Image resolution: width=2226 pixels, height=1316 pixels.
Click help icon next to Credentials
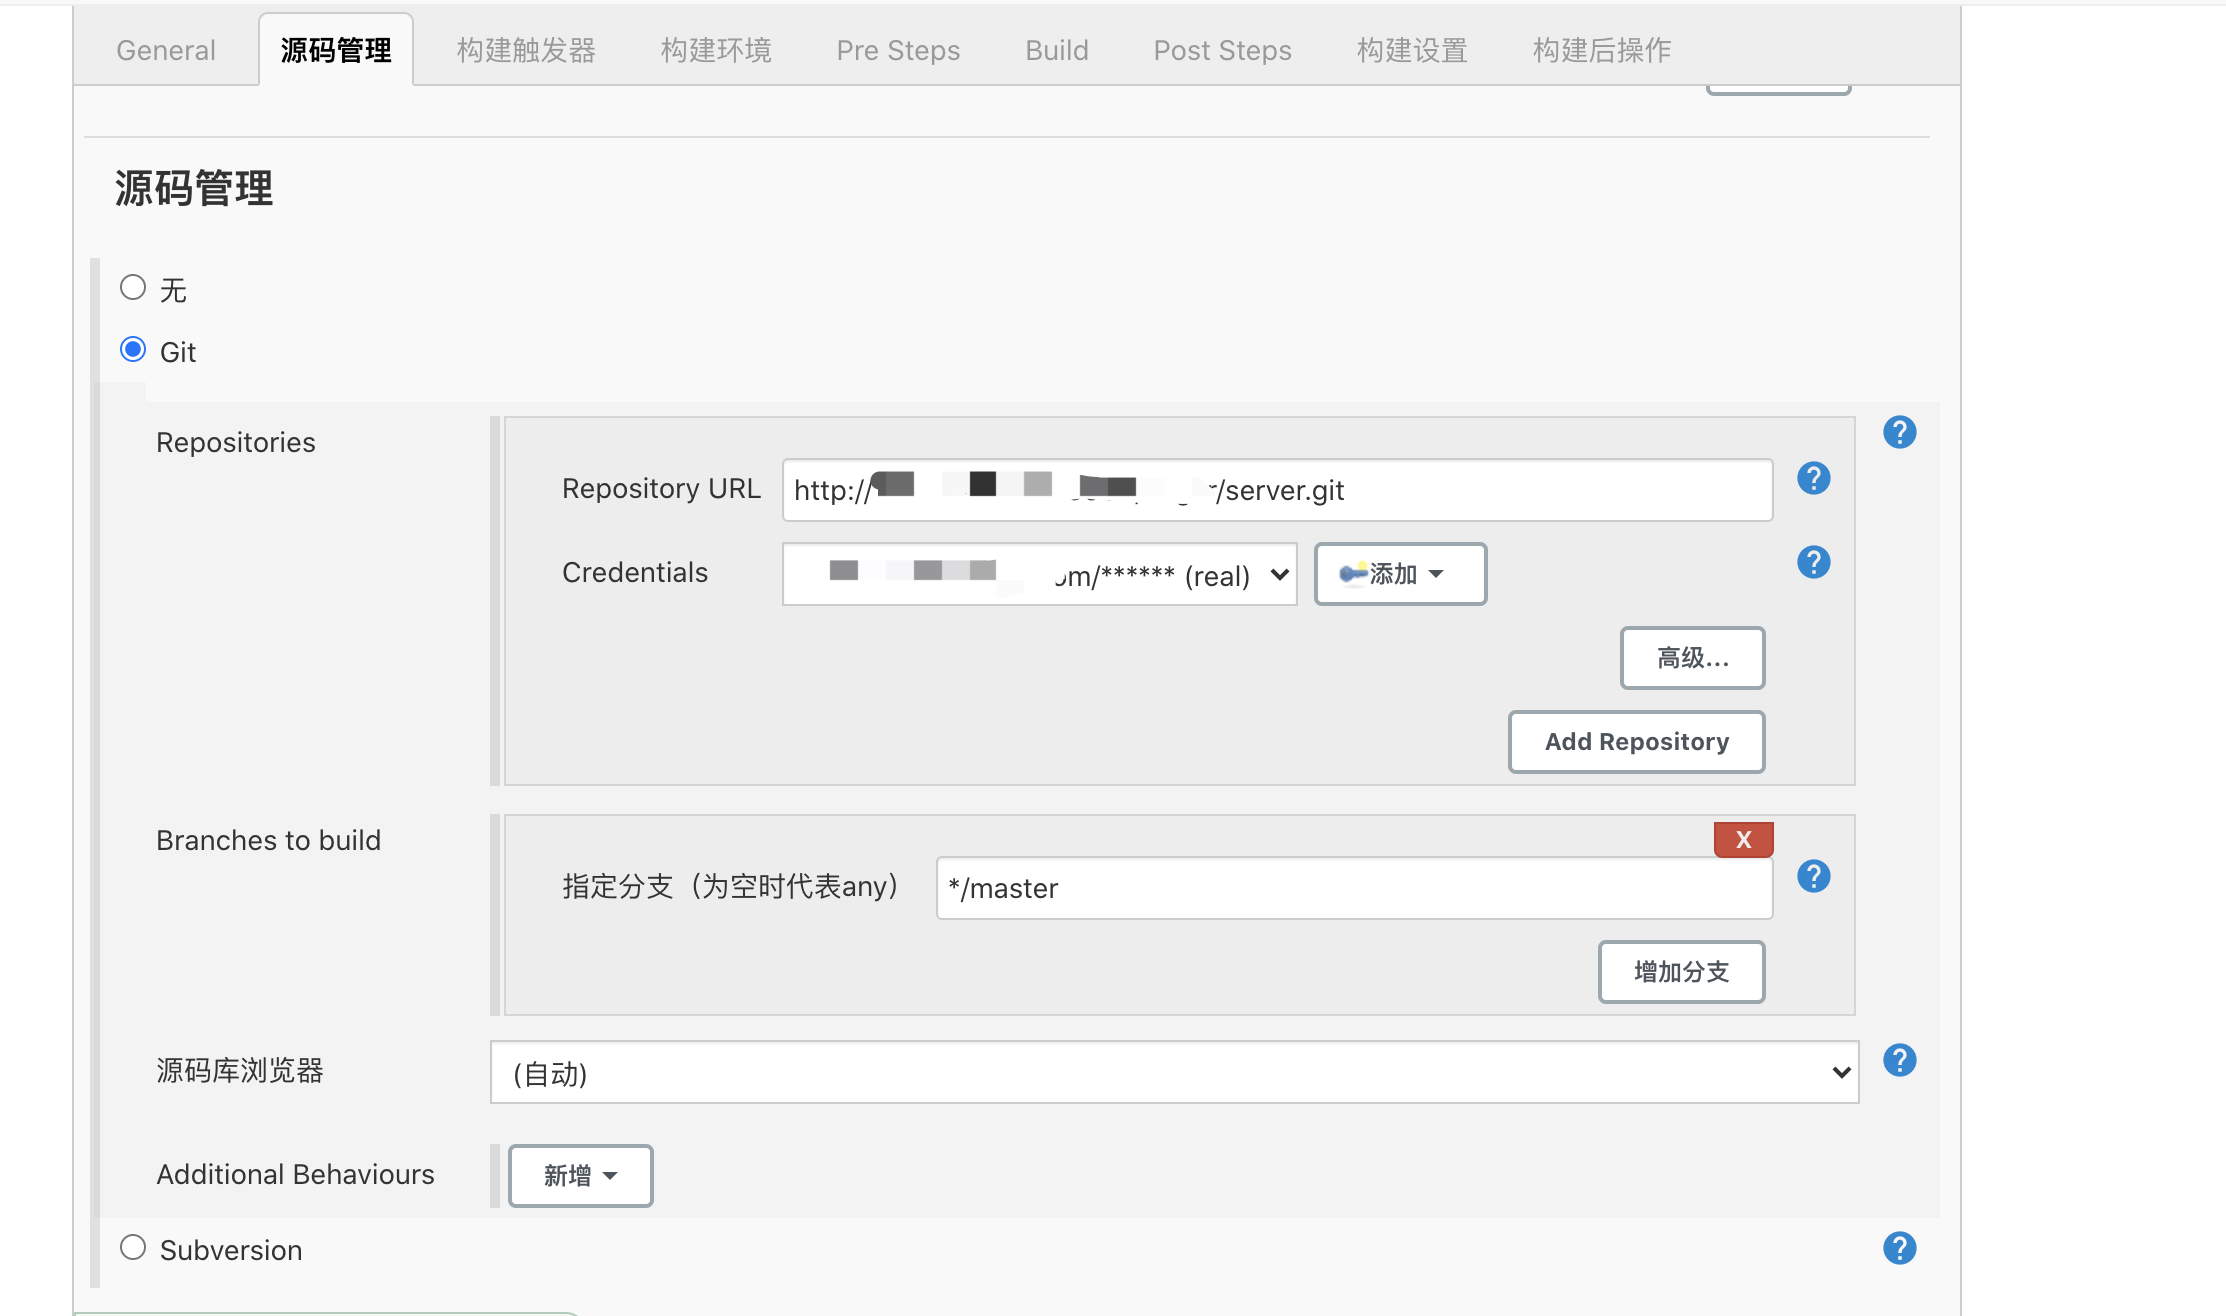(x=1813, y=562)
